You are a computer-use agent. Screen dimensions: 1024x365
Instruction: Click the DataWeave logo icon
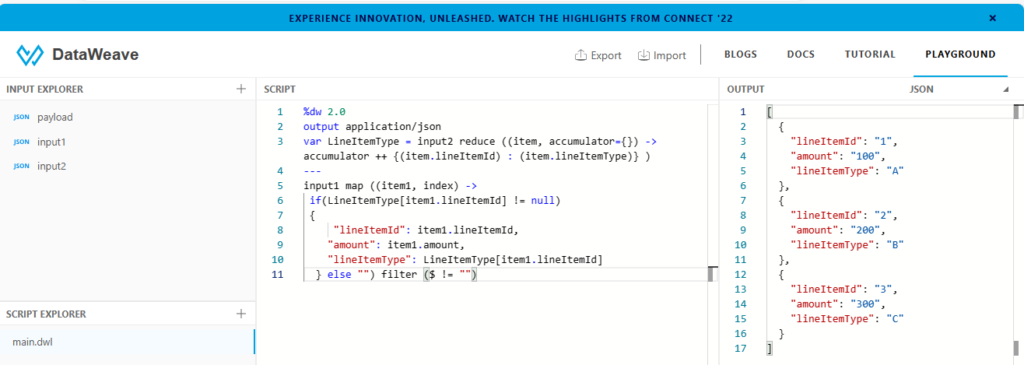pyautogui.click(x=30, y=55)
